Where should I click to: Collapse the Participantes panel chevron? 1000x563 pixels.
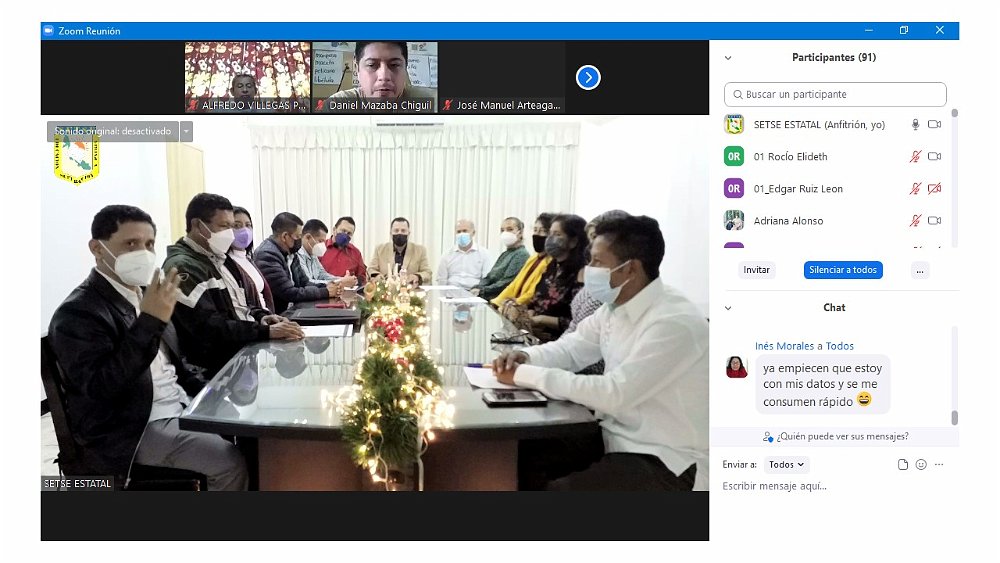tap(728, 58)
